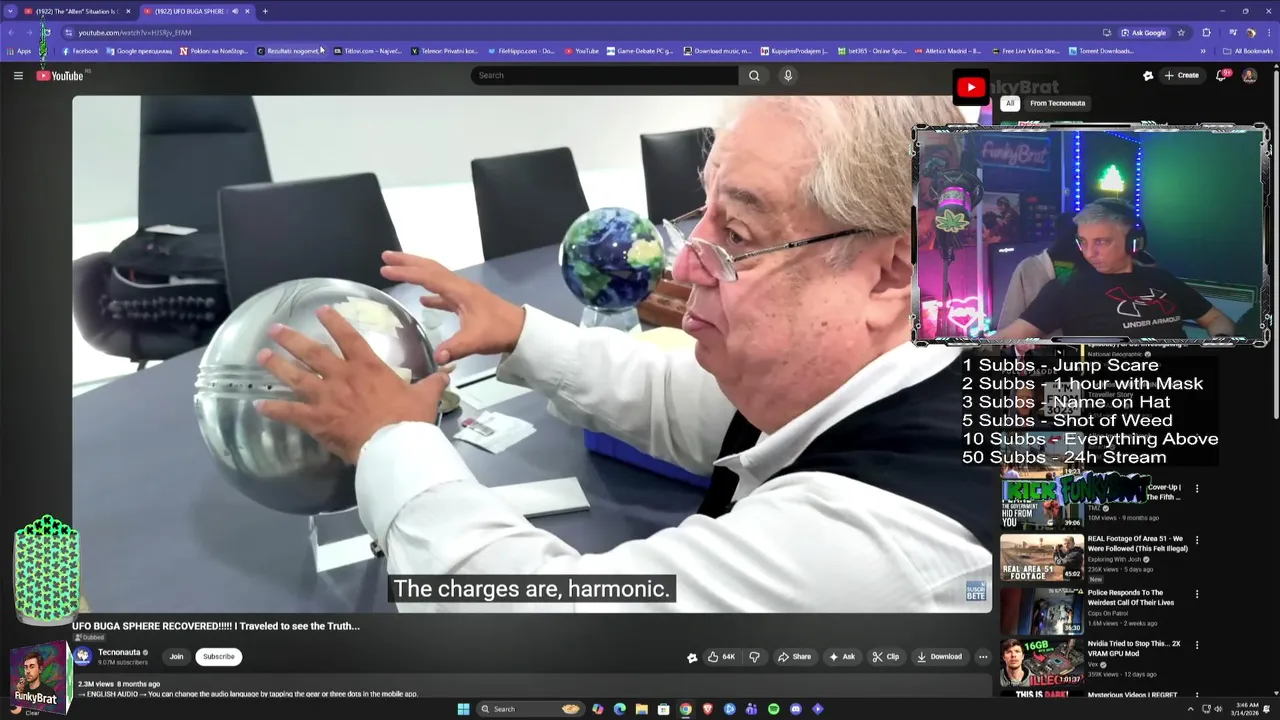Open the YouTube account avatar menu
The image size is (1280, 720).
click(1249, 75)
